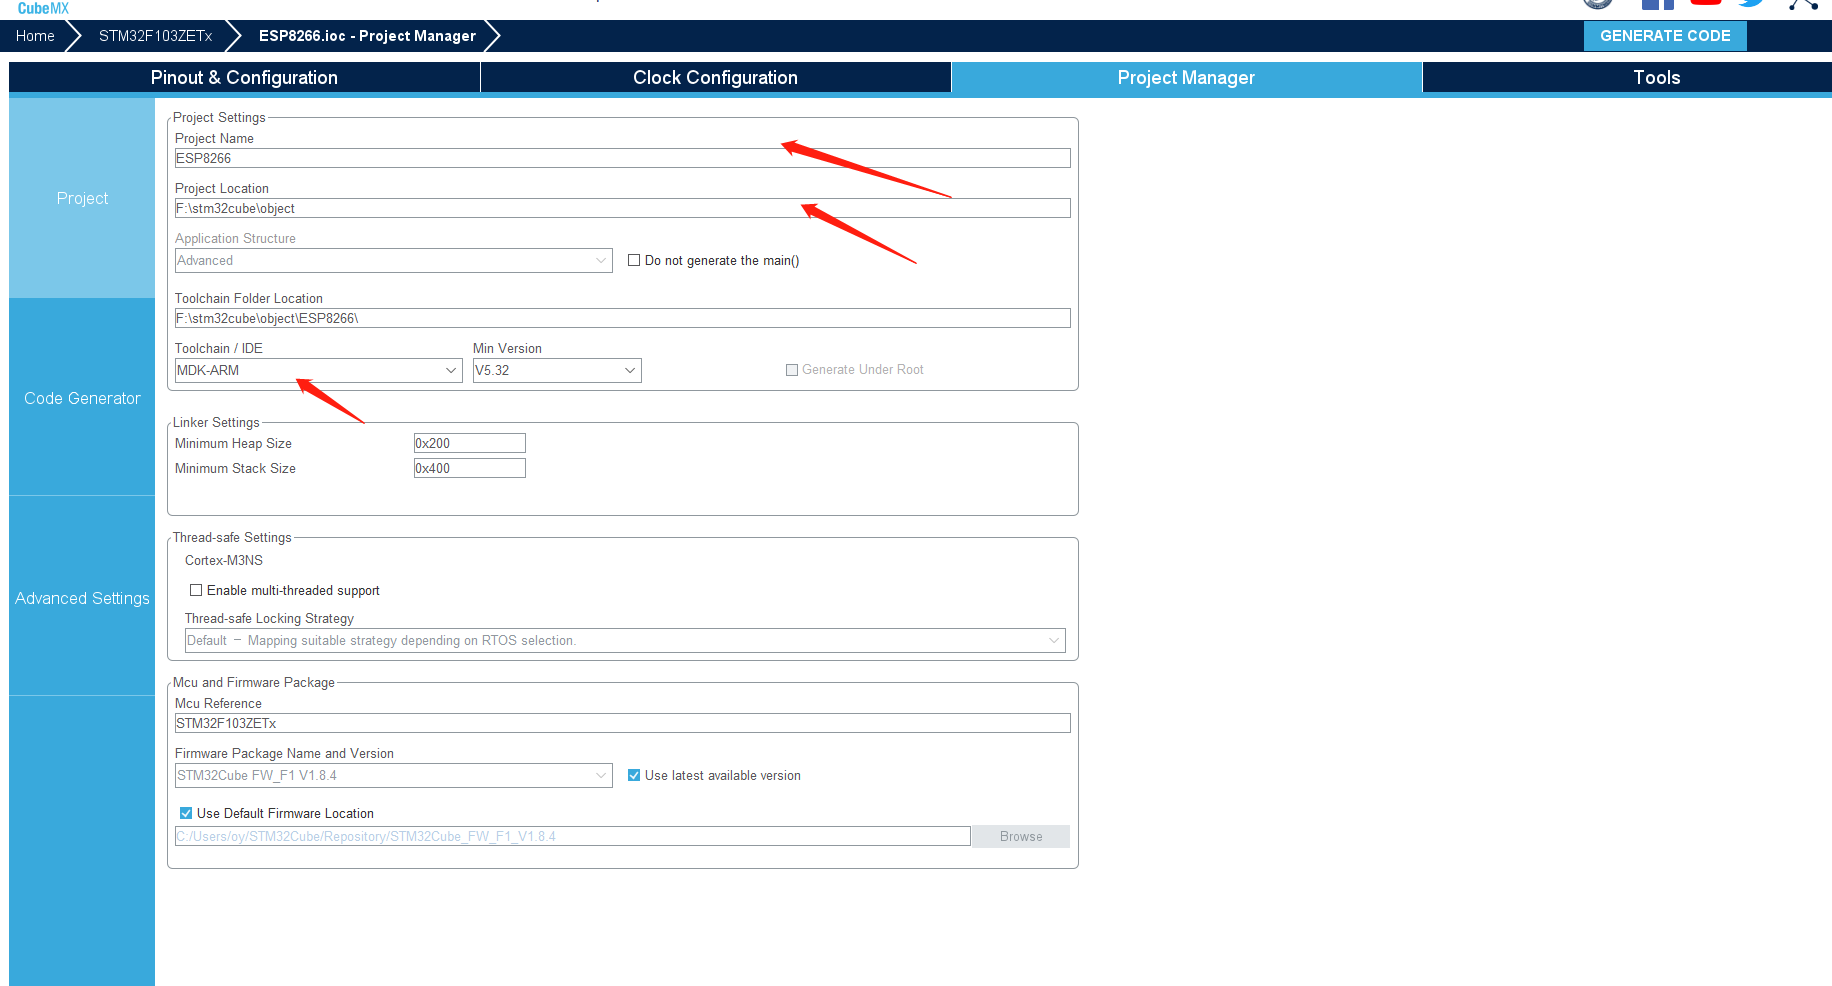The height and width of the screenshot is (986, 1832).
Task: Open the Min Version dropdown
Action: click(x=557, y=370)
